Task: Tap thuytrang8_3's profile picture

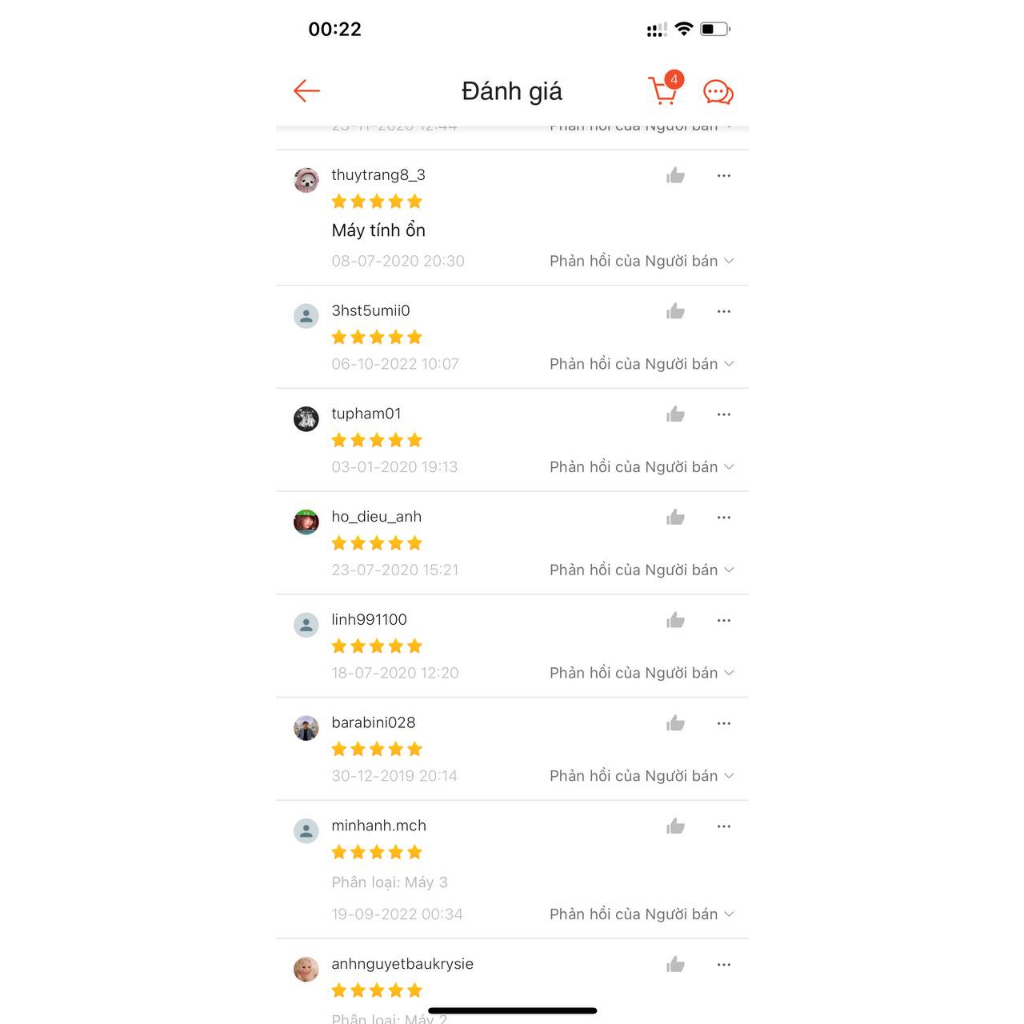Action: tap(306, 180)
